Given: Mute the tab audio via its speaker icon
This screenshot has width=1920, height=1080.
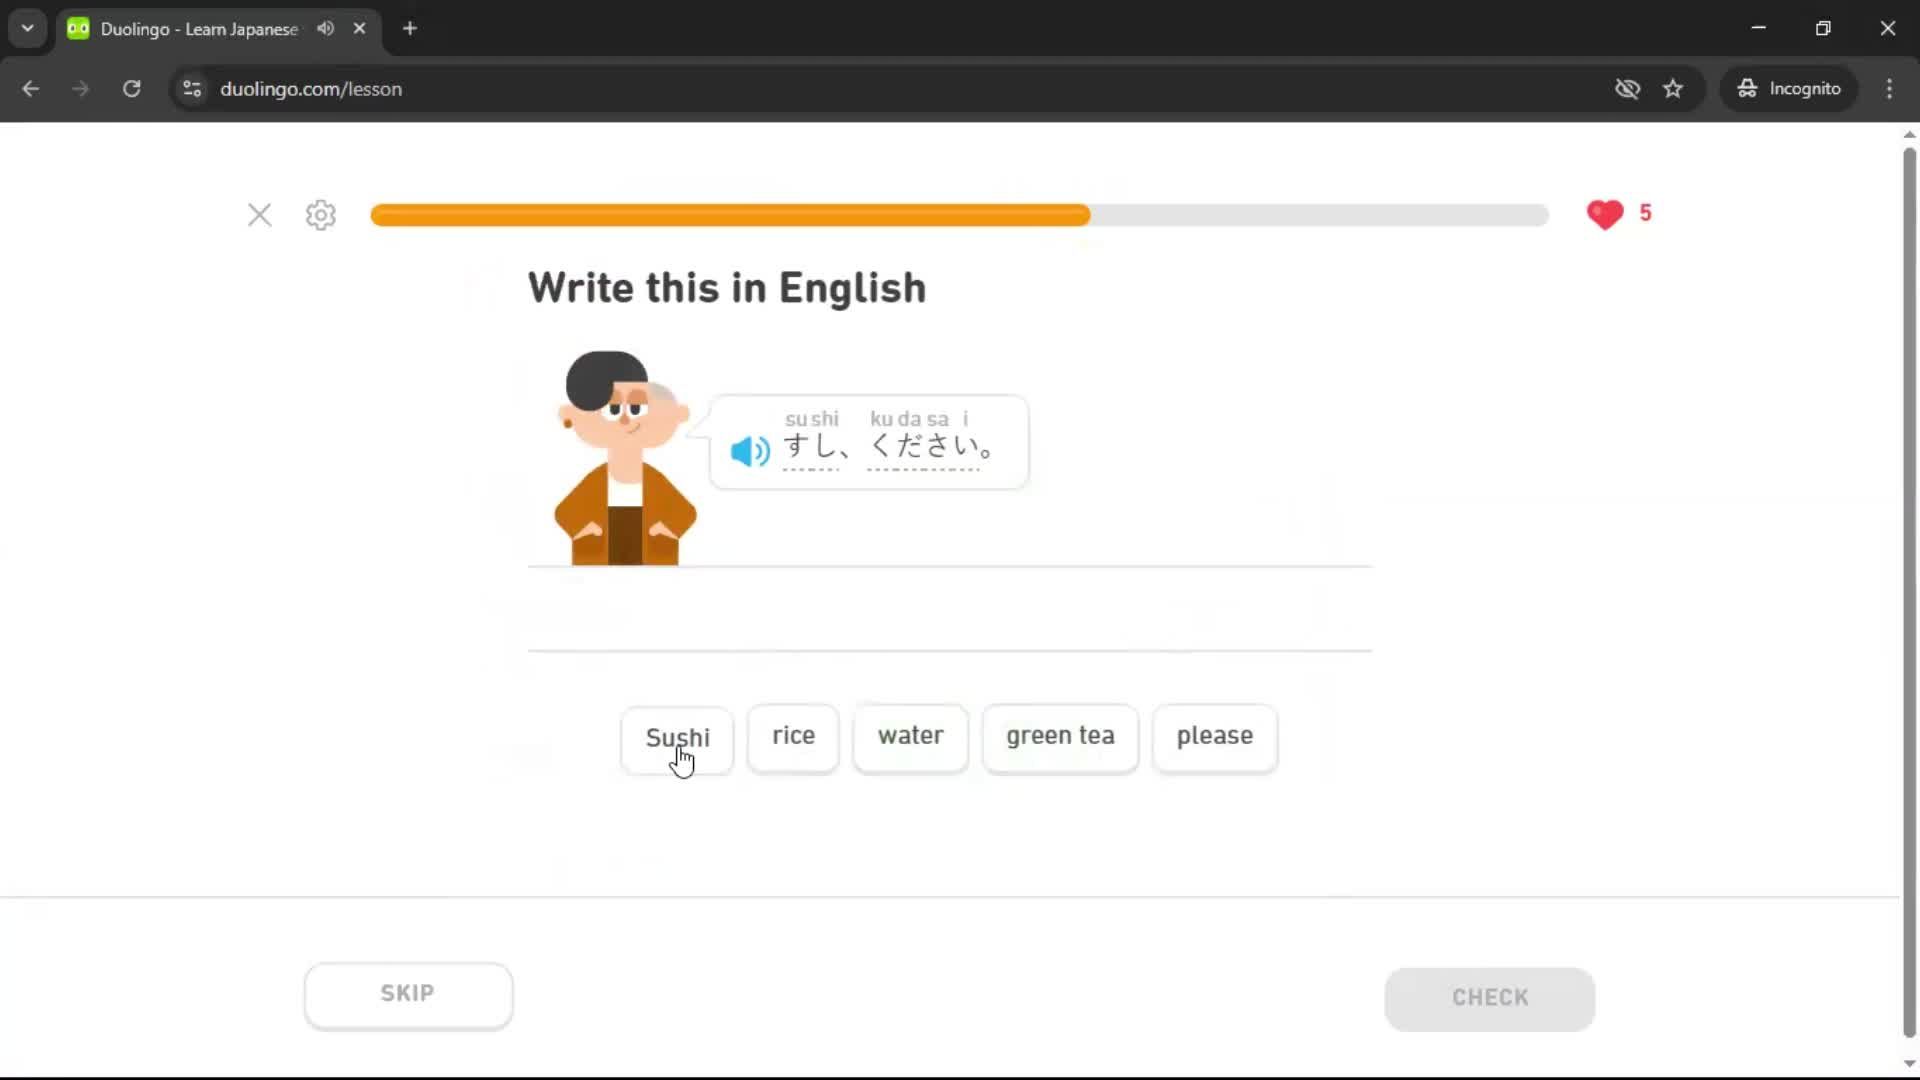Looking at the screenshot, I should (x=324, y=28).
